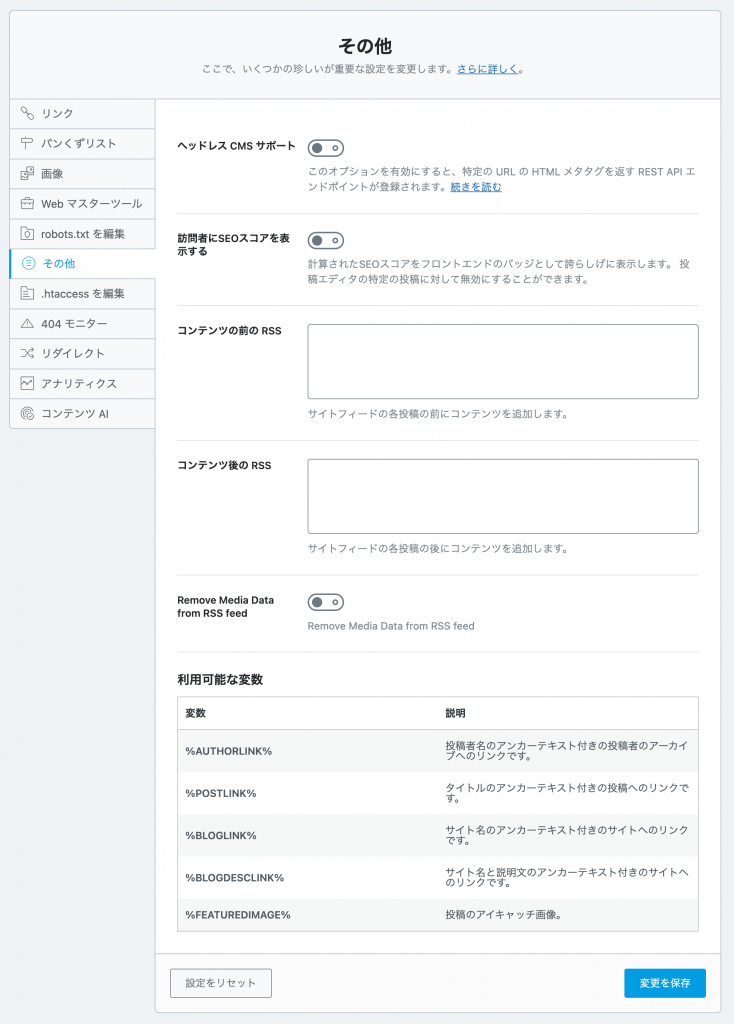
Task: Open the さらに詳しく link
Action: tap(487, 69)
